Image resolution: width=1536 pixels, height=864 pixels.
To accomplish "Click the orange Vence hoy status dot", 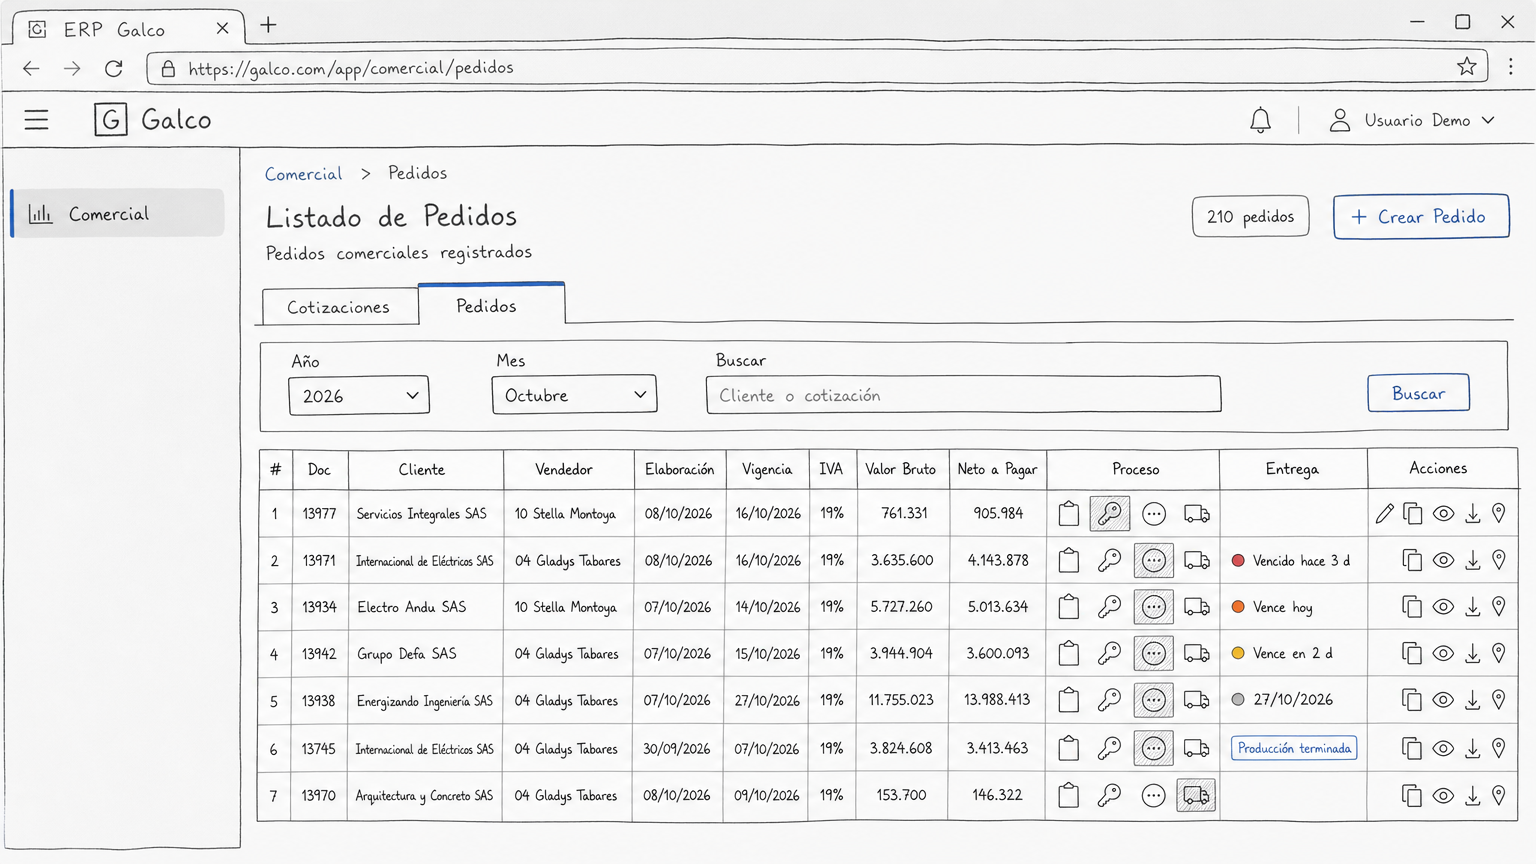I will click(1238, 607).
